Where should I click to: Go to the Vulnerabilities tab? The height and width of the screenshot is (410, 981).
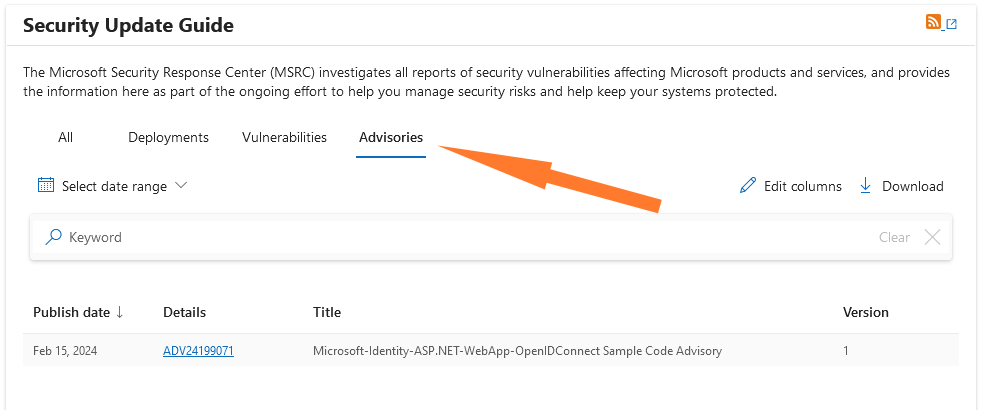point(284,137)
